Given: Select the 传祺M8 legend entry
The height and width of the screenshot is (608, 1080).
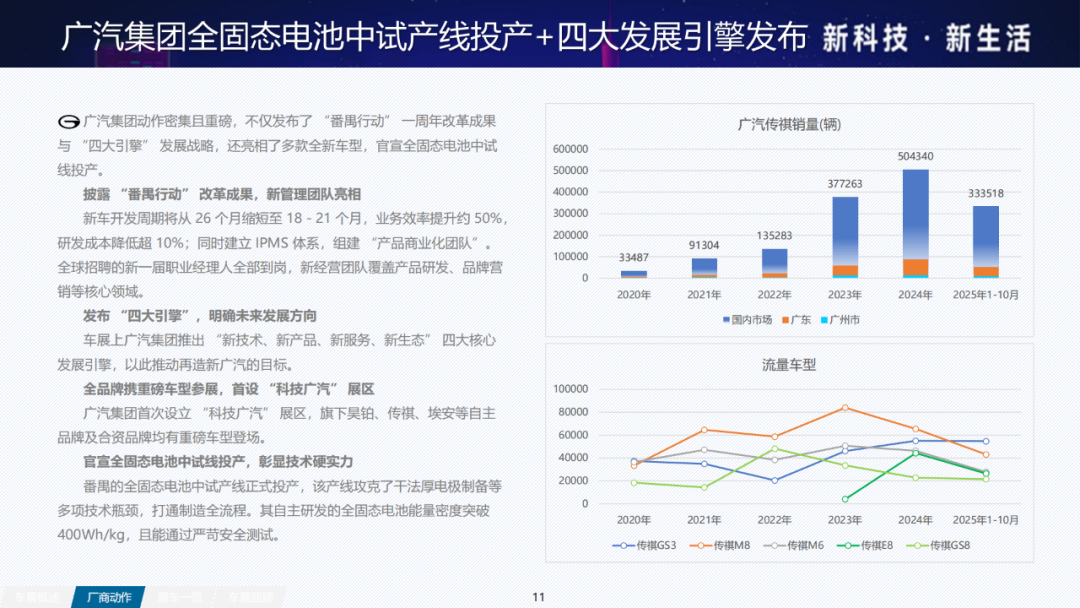Looking at the screenshot, I should point(720,545).
